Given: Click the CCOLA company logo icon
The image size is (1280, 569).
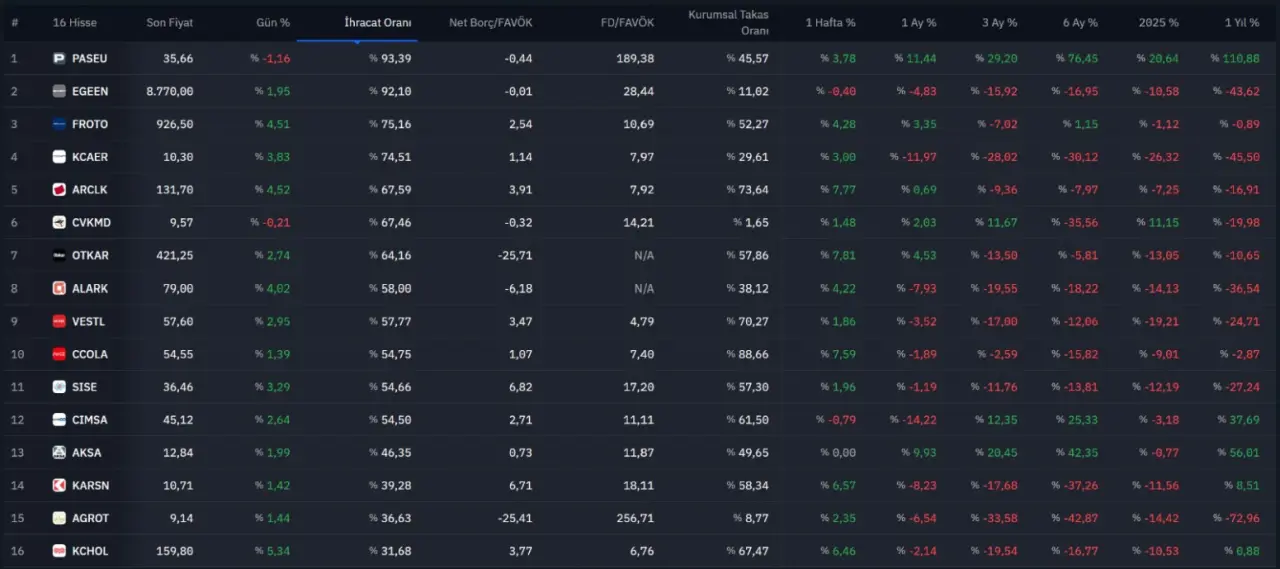Looking at the screenshot, I should tap(59, 354).
